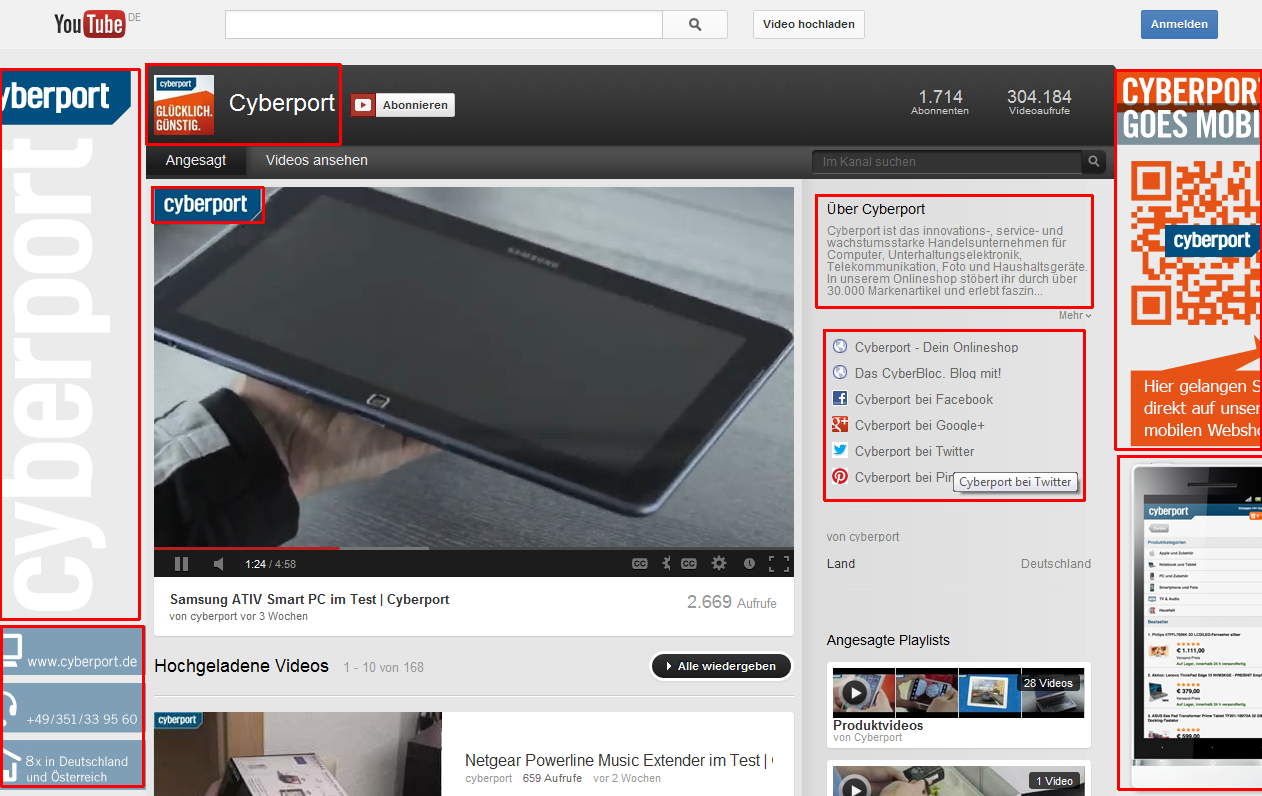Click the Über Cyberport heading
This screenshot has height=796, width=1262.
coord(876,209)
